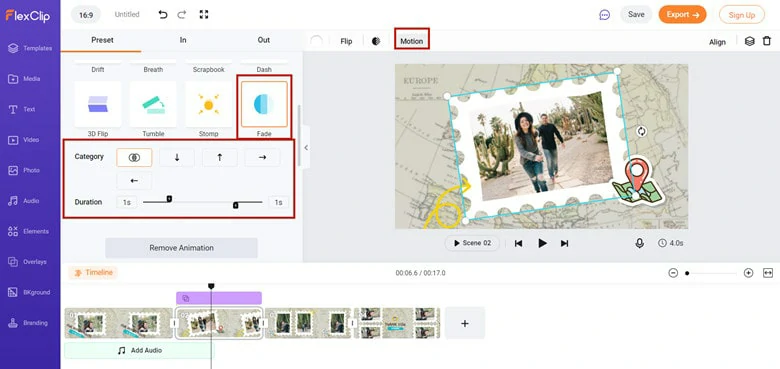Collapse the left panel with the arrow
780x369 pixels.
coord(306,148)
